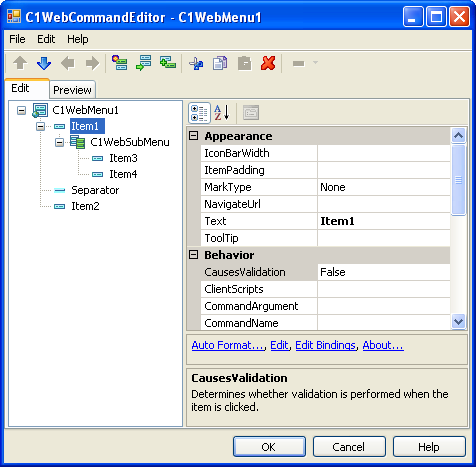Screen dimensions: 476x468
Task: Select Item4 in the tree
Action: pos(123,174)
